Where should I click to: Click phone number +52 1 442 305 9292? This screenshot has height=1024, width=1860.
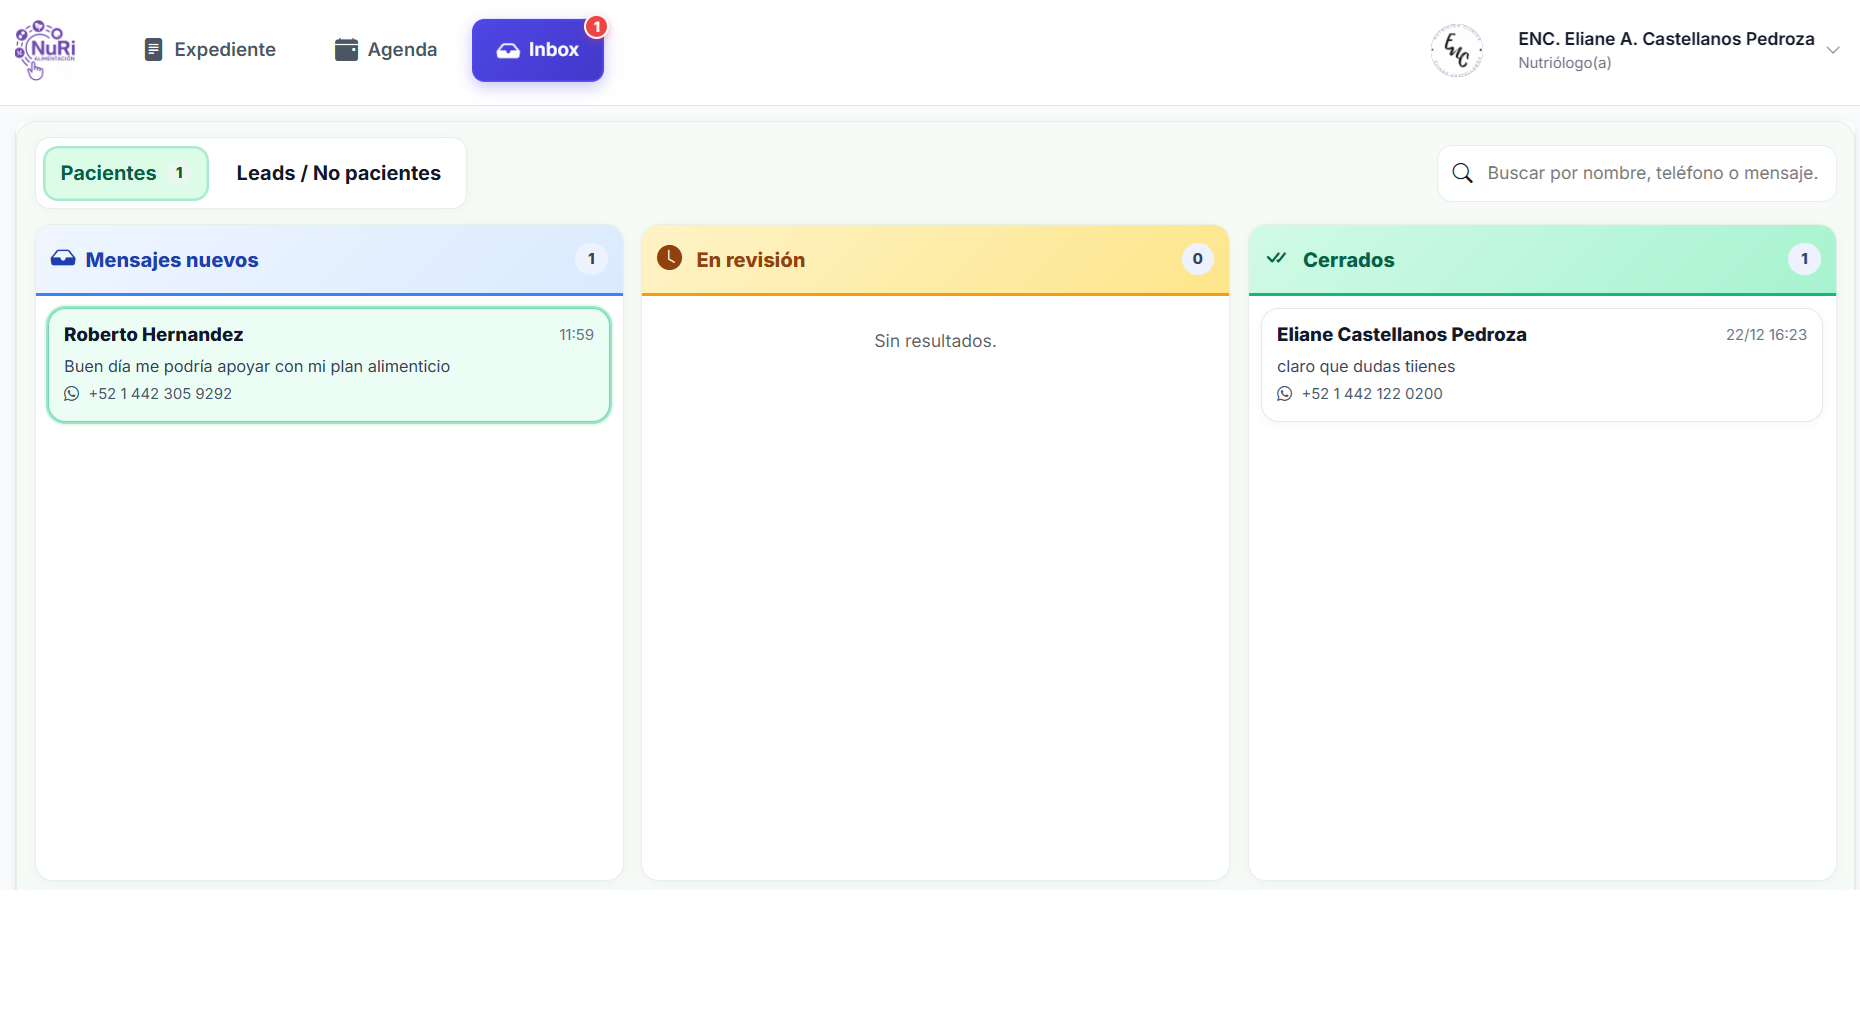(x=160, y=394)
